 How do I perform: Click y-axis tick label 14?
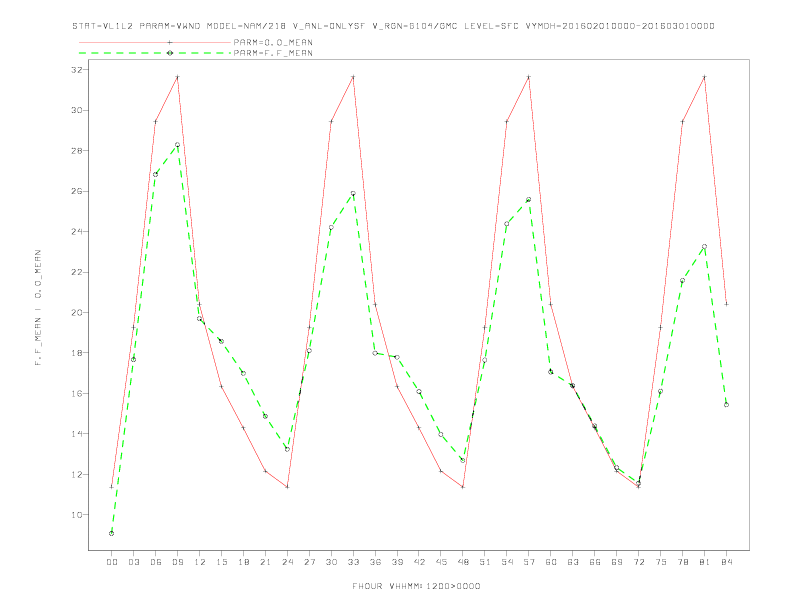(x=77, y=434)
